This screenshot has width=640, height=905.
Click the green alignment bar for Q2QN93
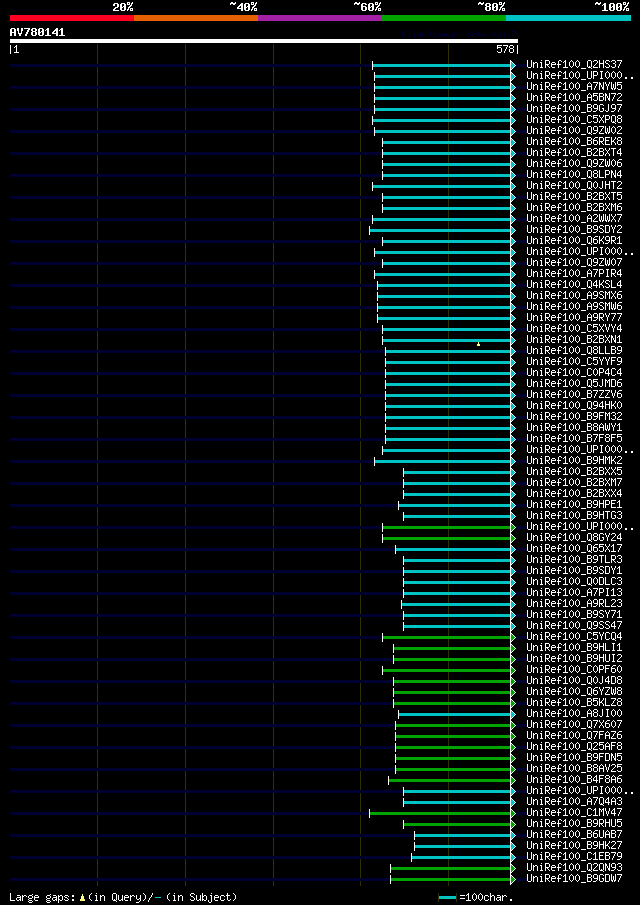(x=452, y=869)
